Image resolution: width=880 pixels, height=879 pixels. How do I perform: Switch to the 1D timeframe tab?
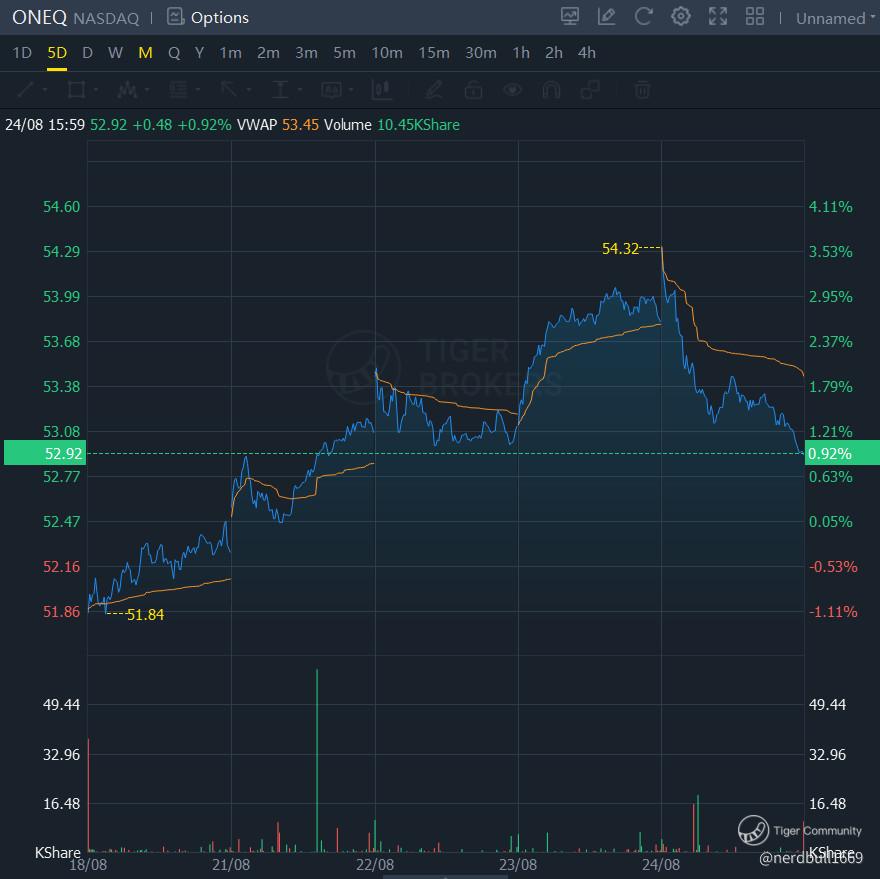click(22, 53)
